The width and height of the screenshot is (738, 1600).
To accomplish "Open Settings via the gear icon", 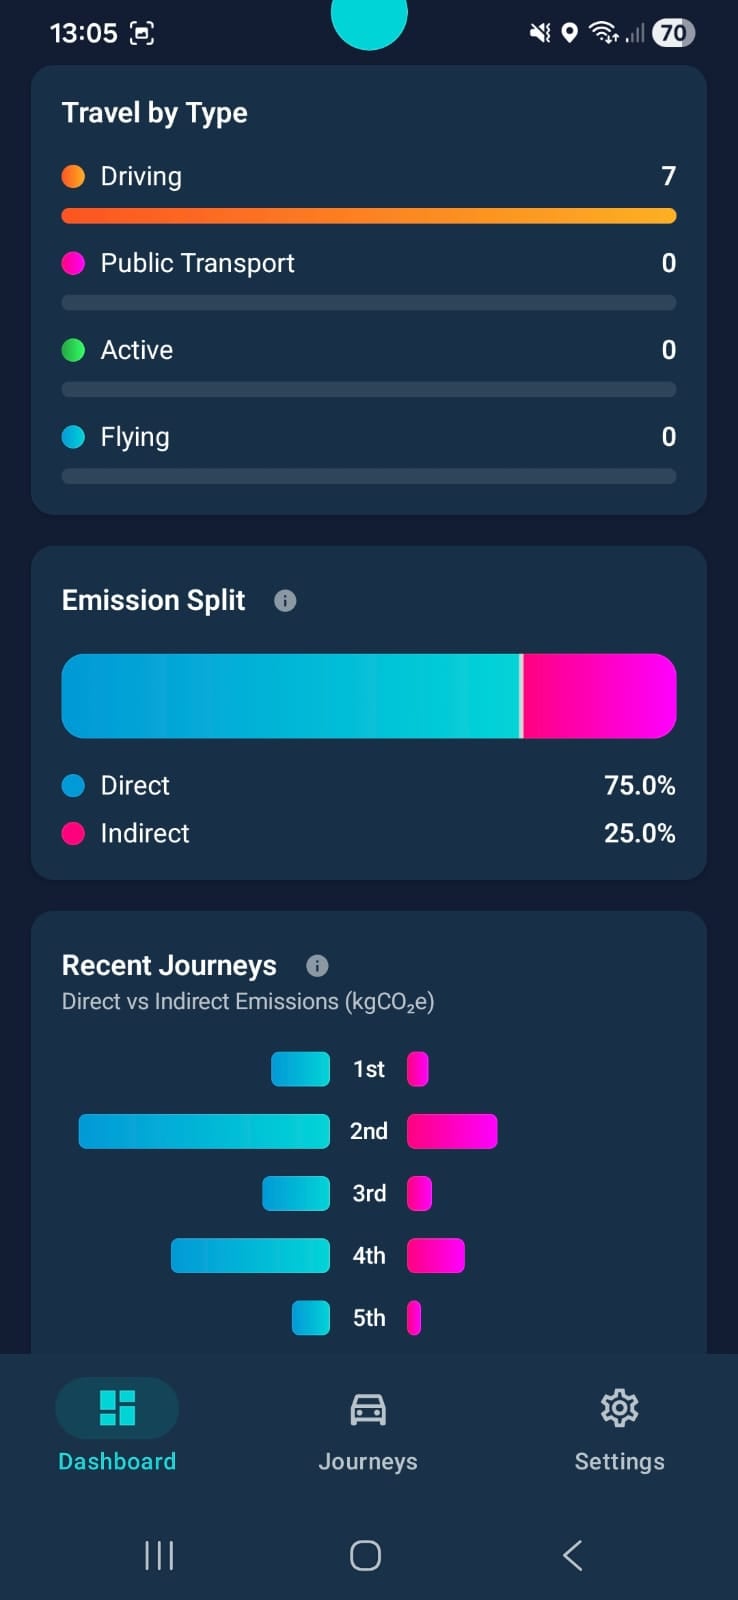I will [x=619, y=1408].
